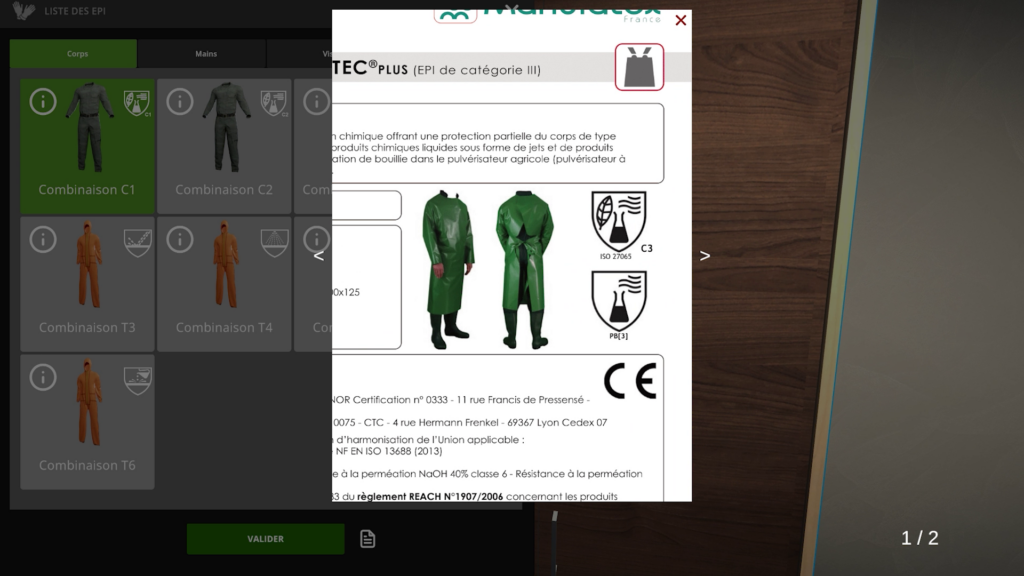This screenshot has height=576, width=1024.
Task: Select the Combinaison T3 card
Action: [x=88, y=284]
